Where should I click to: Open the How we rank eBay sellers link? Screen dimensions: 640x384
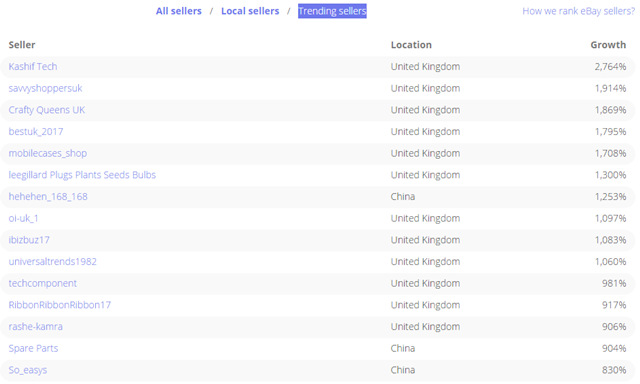point(579,11)
